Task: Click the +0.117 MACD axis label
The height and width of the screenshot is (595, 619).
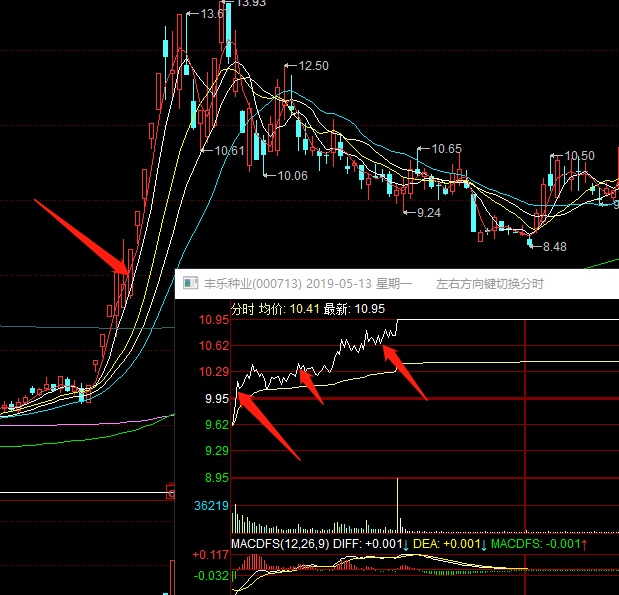Action: [x=211, y=555]
